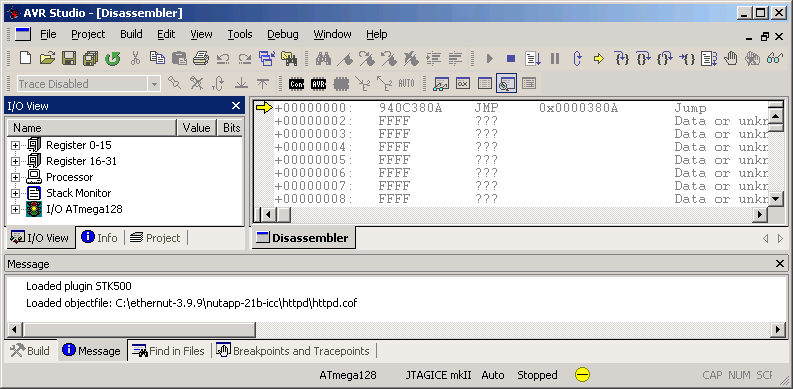793x389 pixels.
Task: Click the Toggle Breakpoint hand icon
Action: 730,59
